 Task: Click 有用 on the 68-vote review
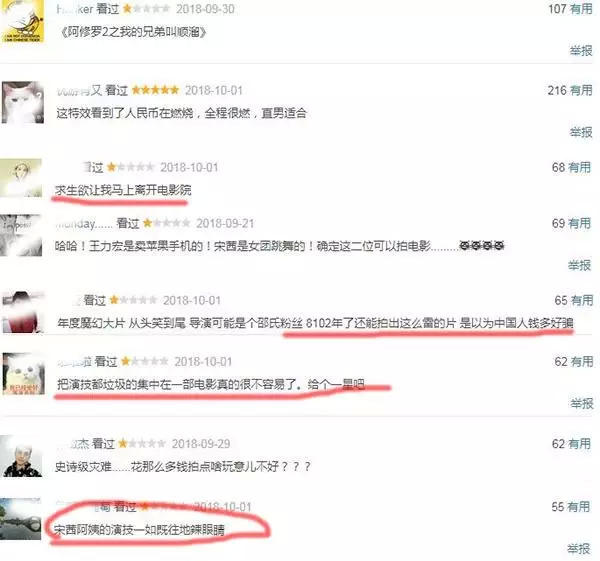point(579,167)
